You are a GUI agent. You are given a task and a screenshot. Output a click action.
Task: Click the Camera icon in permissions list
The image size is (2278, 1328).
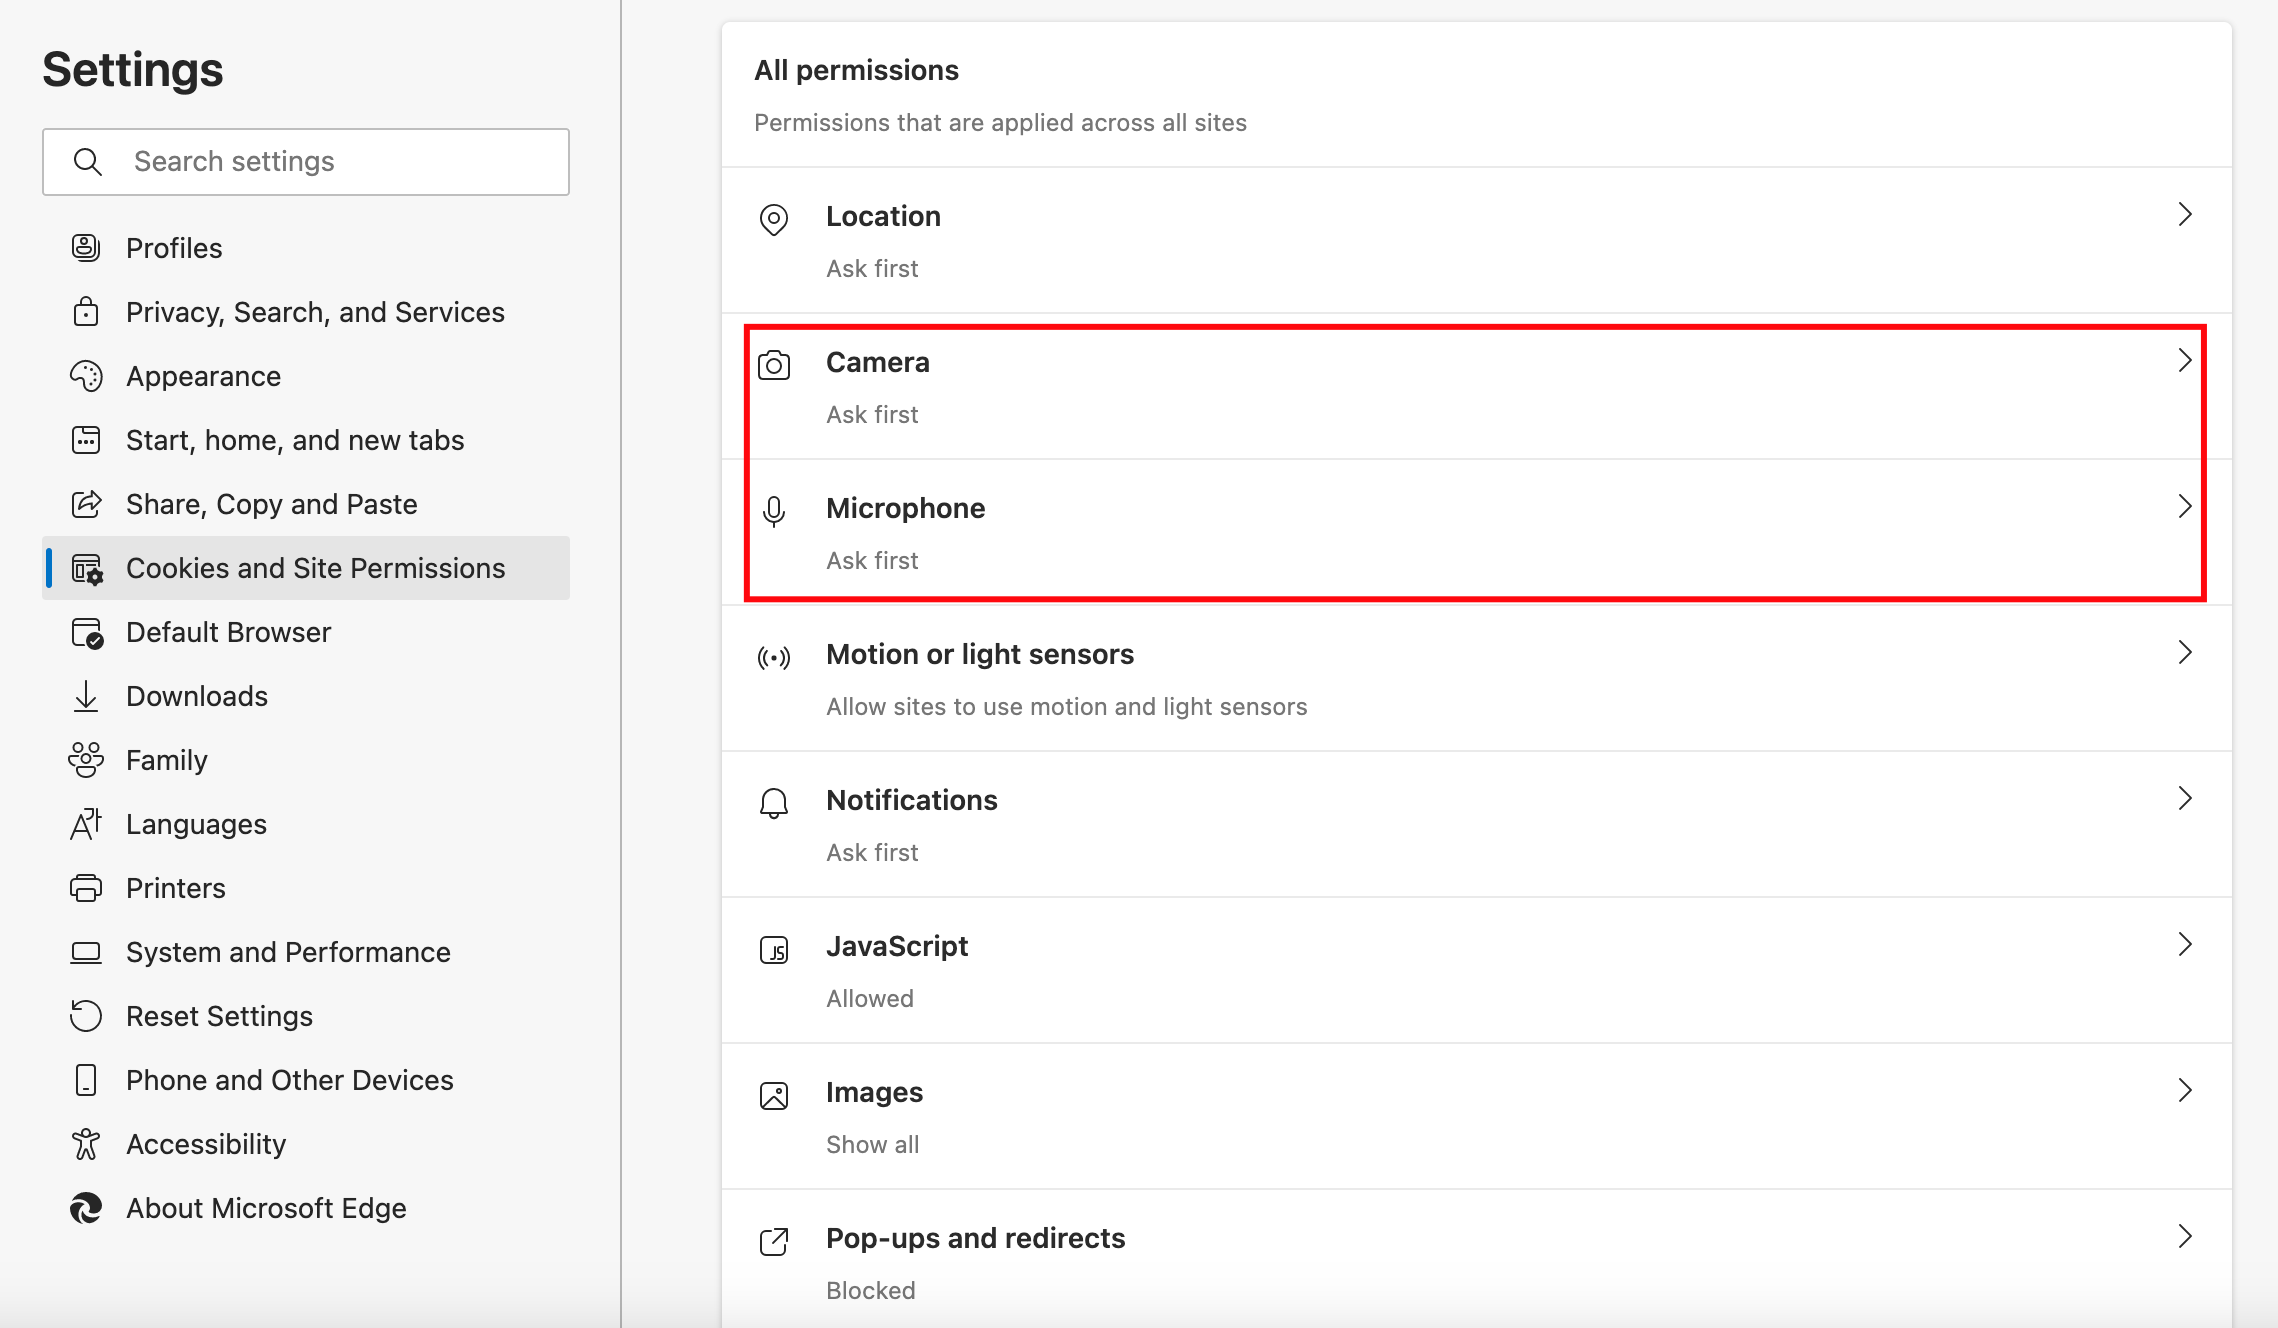(x=774, y=367)
